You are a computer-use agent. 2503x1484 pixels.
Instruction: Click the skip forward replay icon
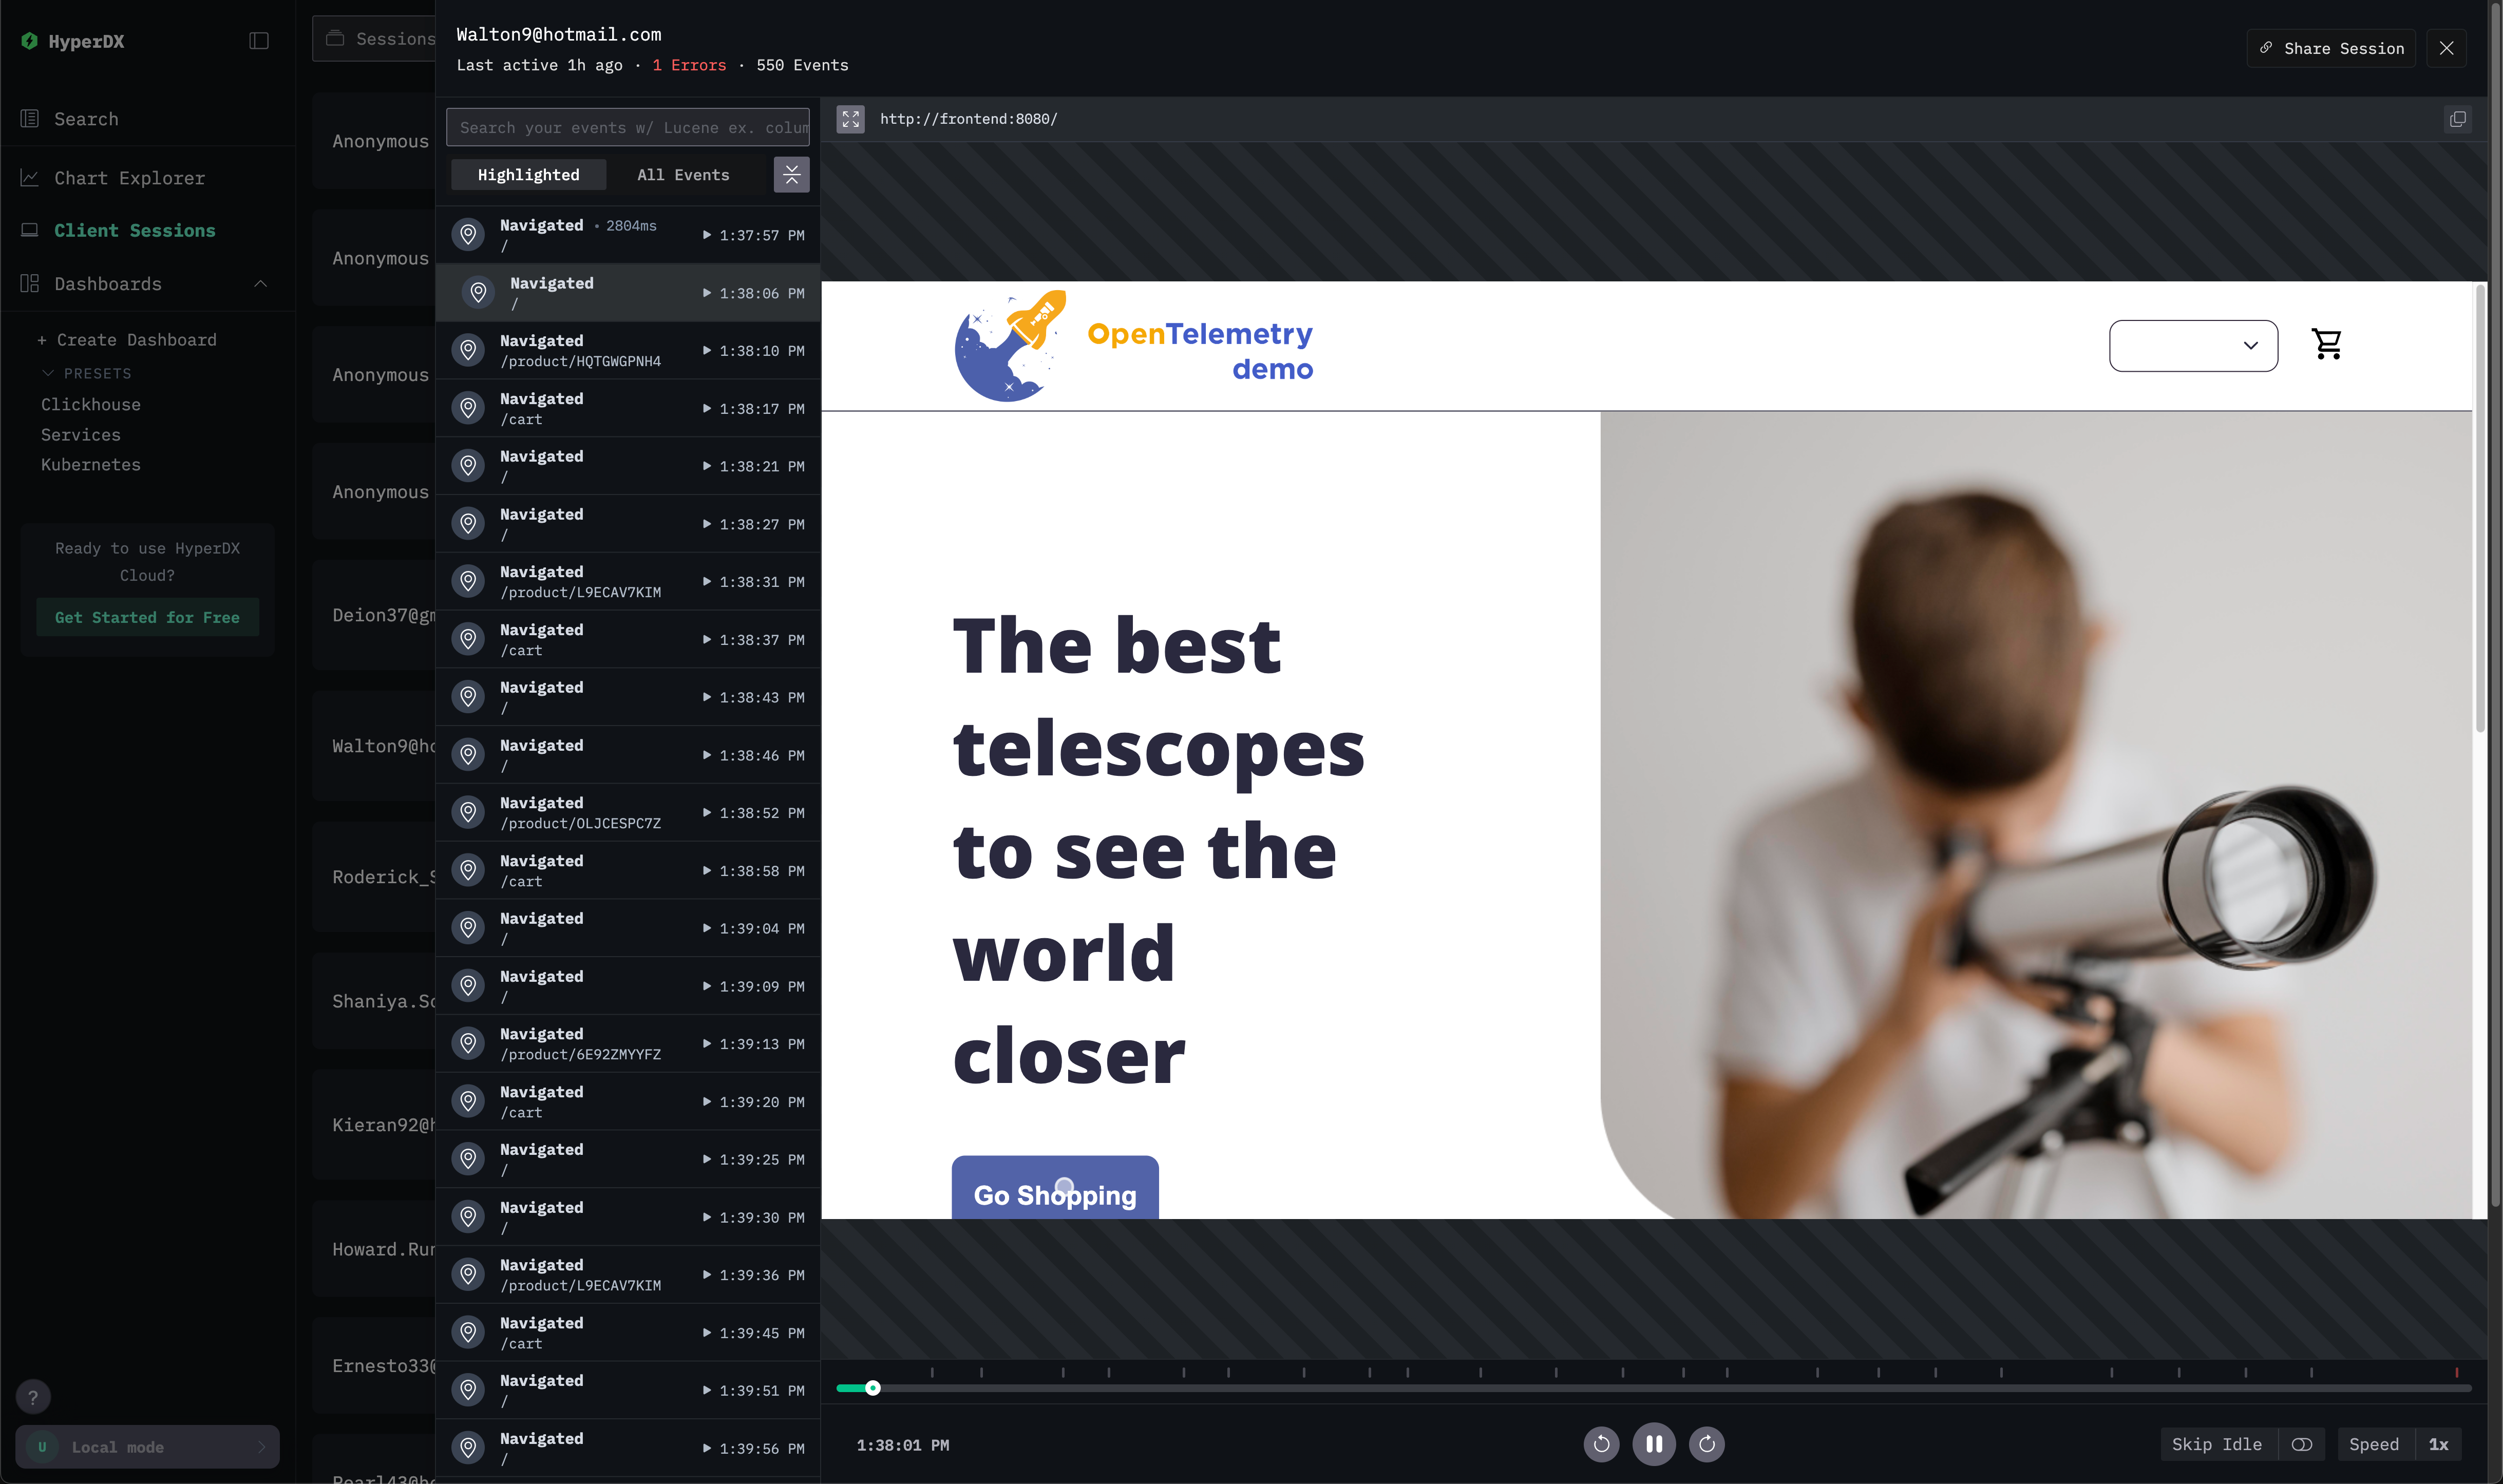[x=1706, y=1444]
